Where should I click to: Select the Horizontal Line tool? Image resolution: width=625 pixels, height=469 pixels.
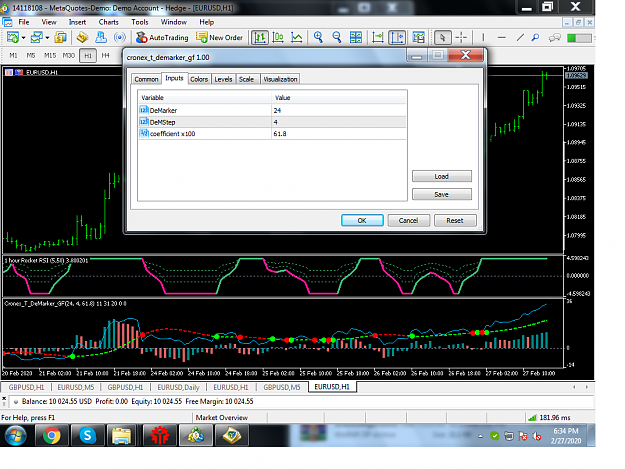click(x=502, y=37)
